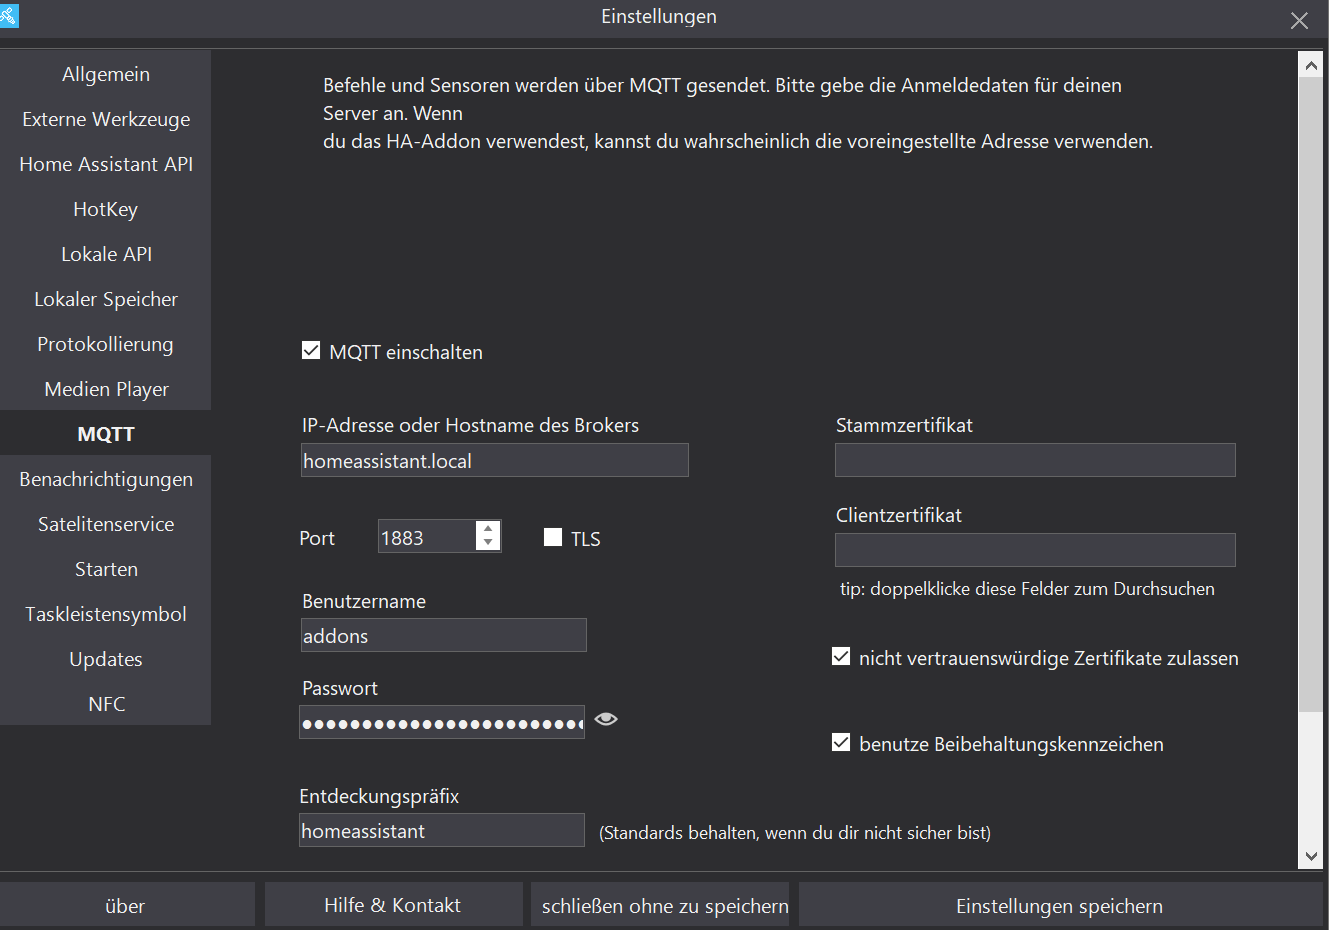Click the Clientzertifikat input field
Screen dimensions: 1329x930
[x=1035, y=550]
